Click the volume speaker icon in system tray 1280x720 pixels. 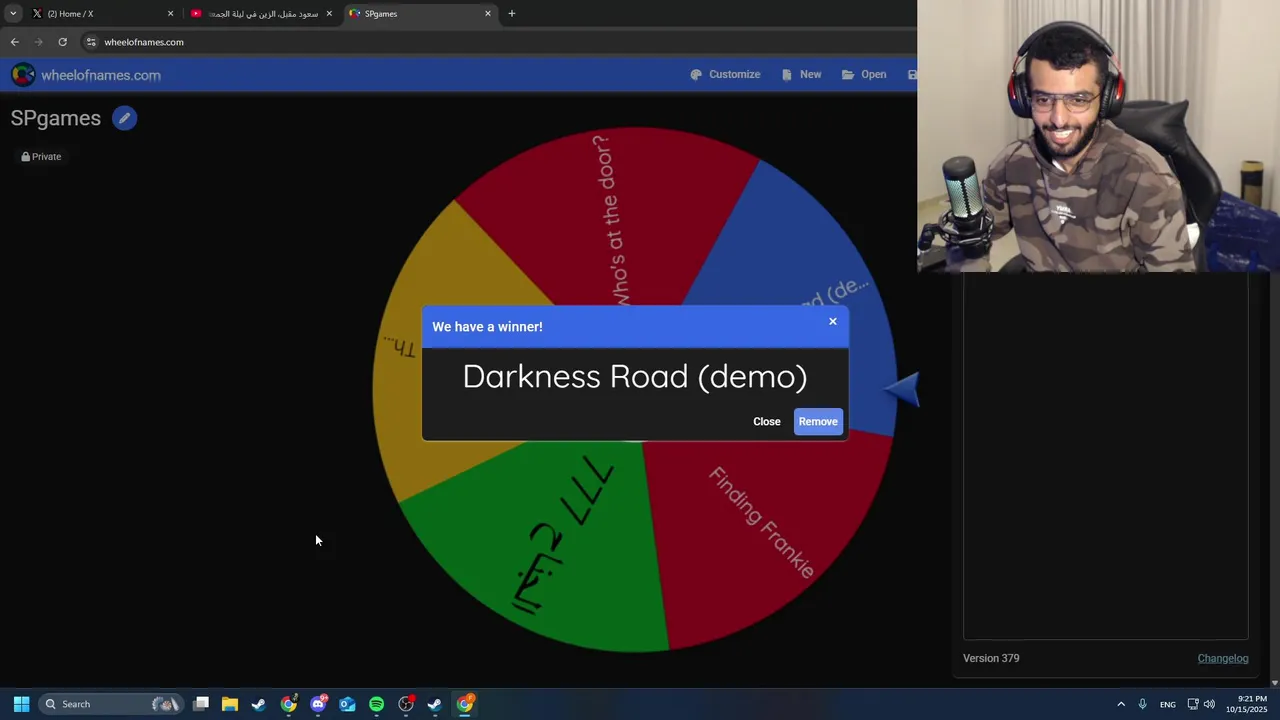point(1209,704)
